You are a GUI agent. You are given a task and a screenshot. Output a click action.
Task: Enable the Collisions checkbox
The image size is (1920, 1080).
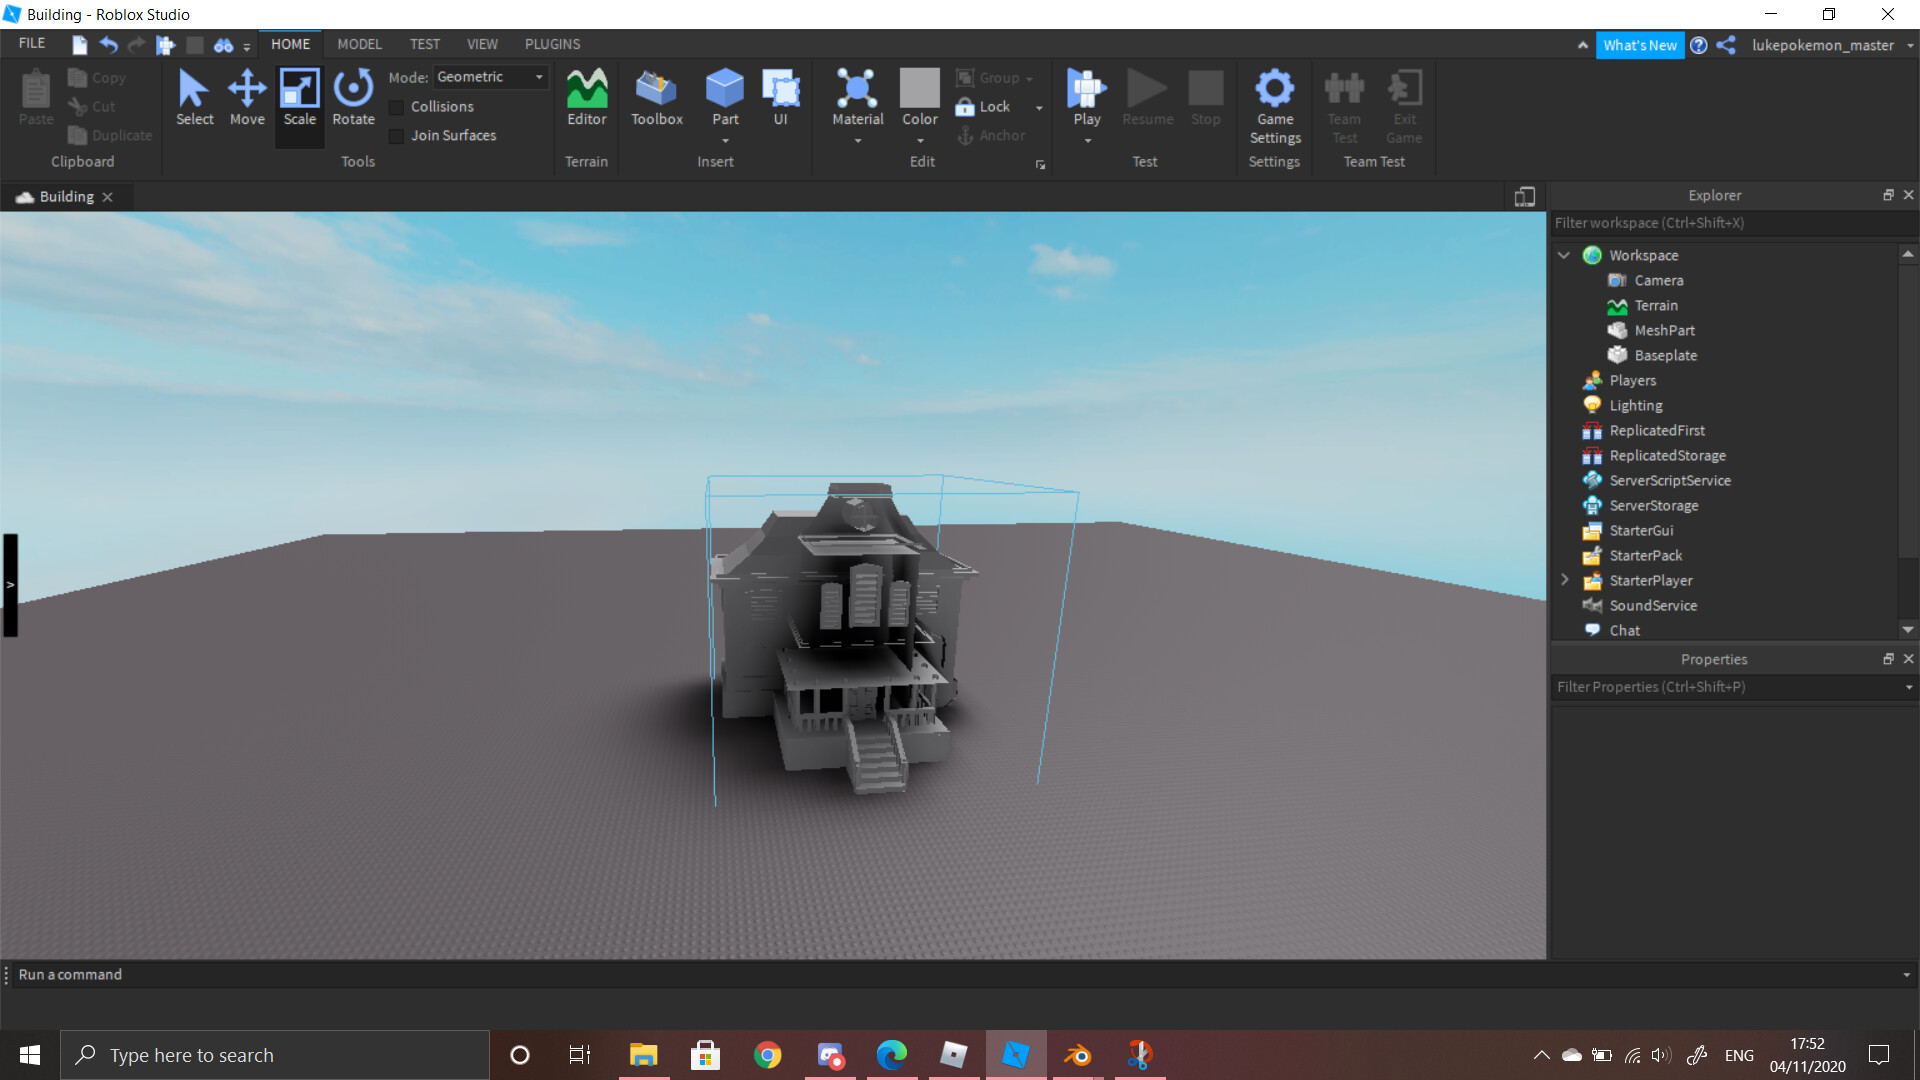pos(397,107)
